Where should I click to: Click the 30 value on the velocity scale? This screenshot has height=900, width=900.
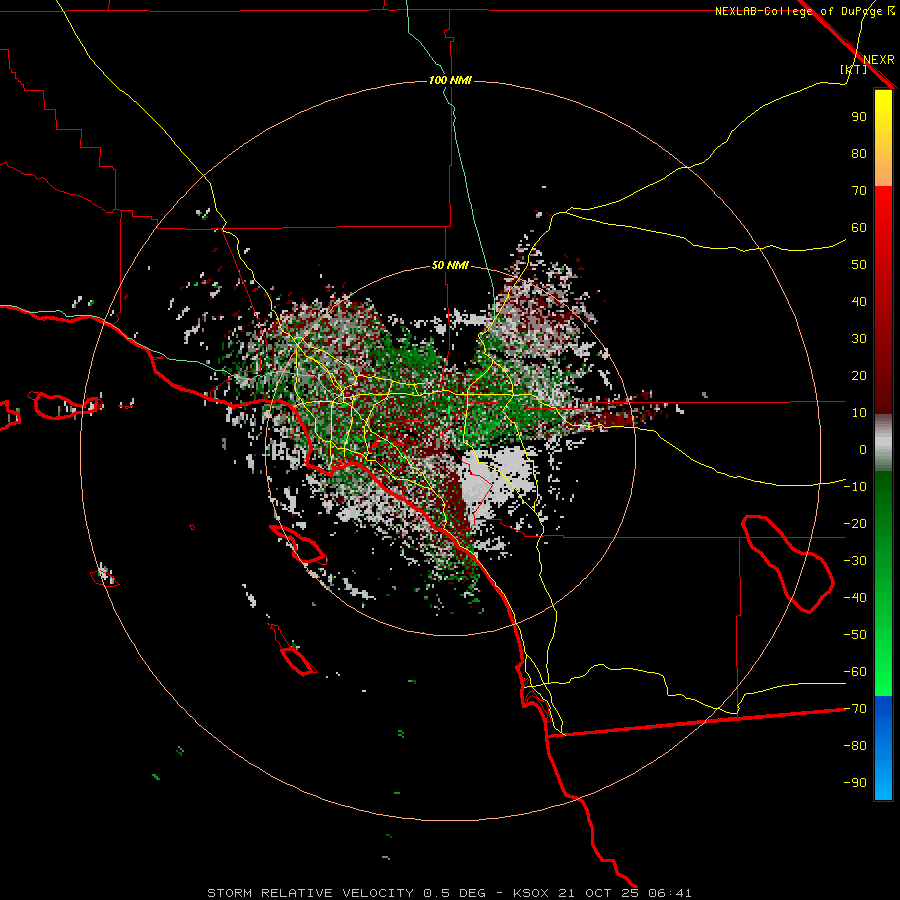859,339
